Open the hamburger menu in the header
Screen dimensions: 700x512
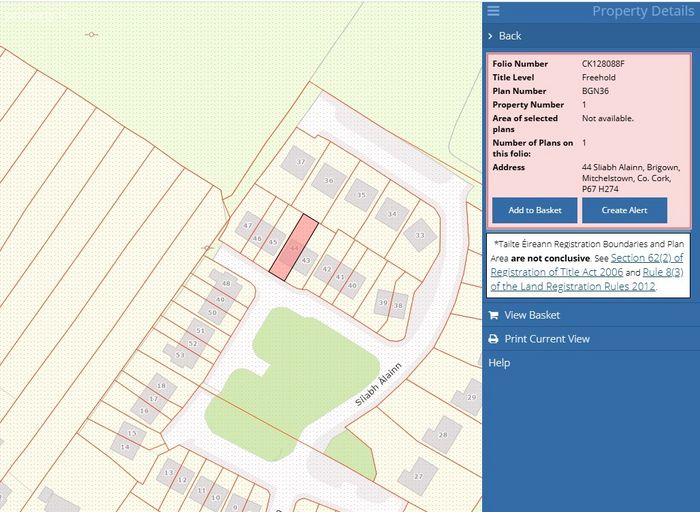click(493, 11)
